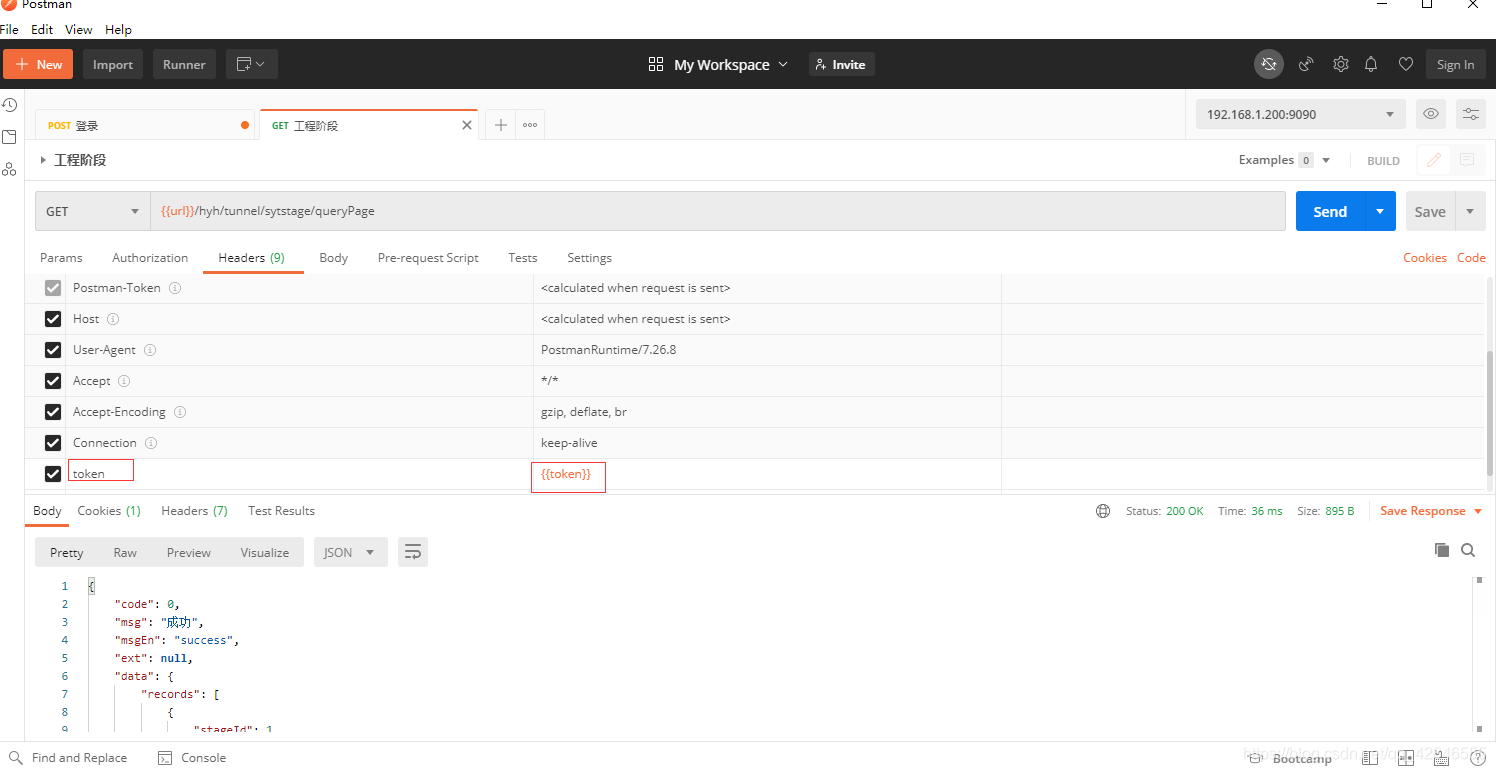Switch to the request Body tab
The height and width of the screenshot is (772, 1496).
click(333, 258)
